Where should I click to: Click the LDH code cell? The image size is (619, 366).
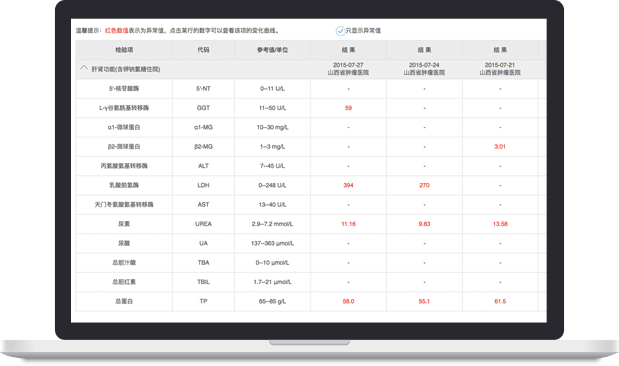(x=203, y=185)
